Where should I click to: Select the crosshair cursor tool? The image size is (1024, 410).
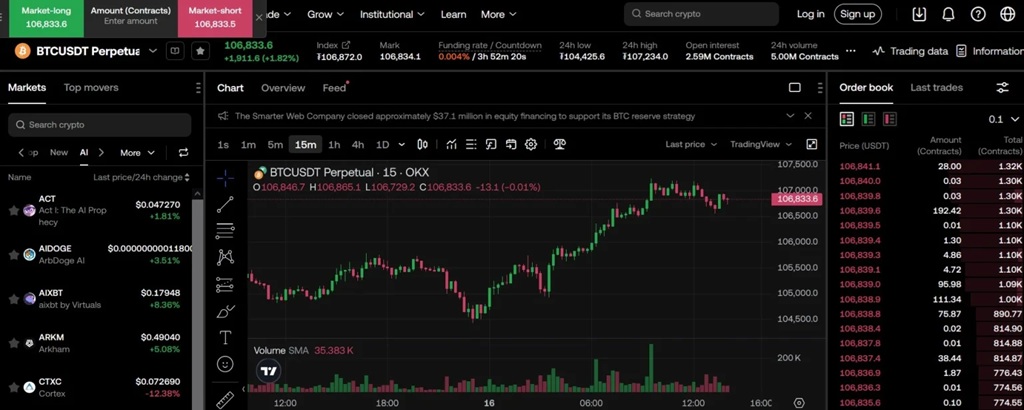[x=225, y=178]
